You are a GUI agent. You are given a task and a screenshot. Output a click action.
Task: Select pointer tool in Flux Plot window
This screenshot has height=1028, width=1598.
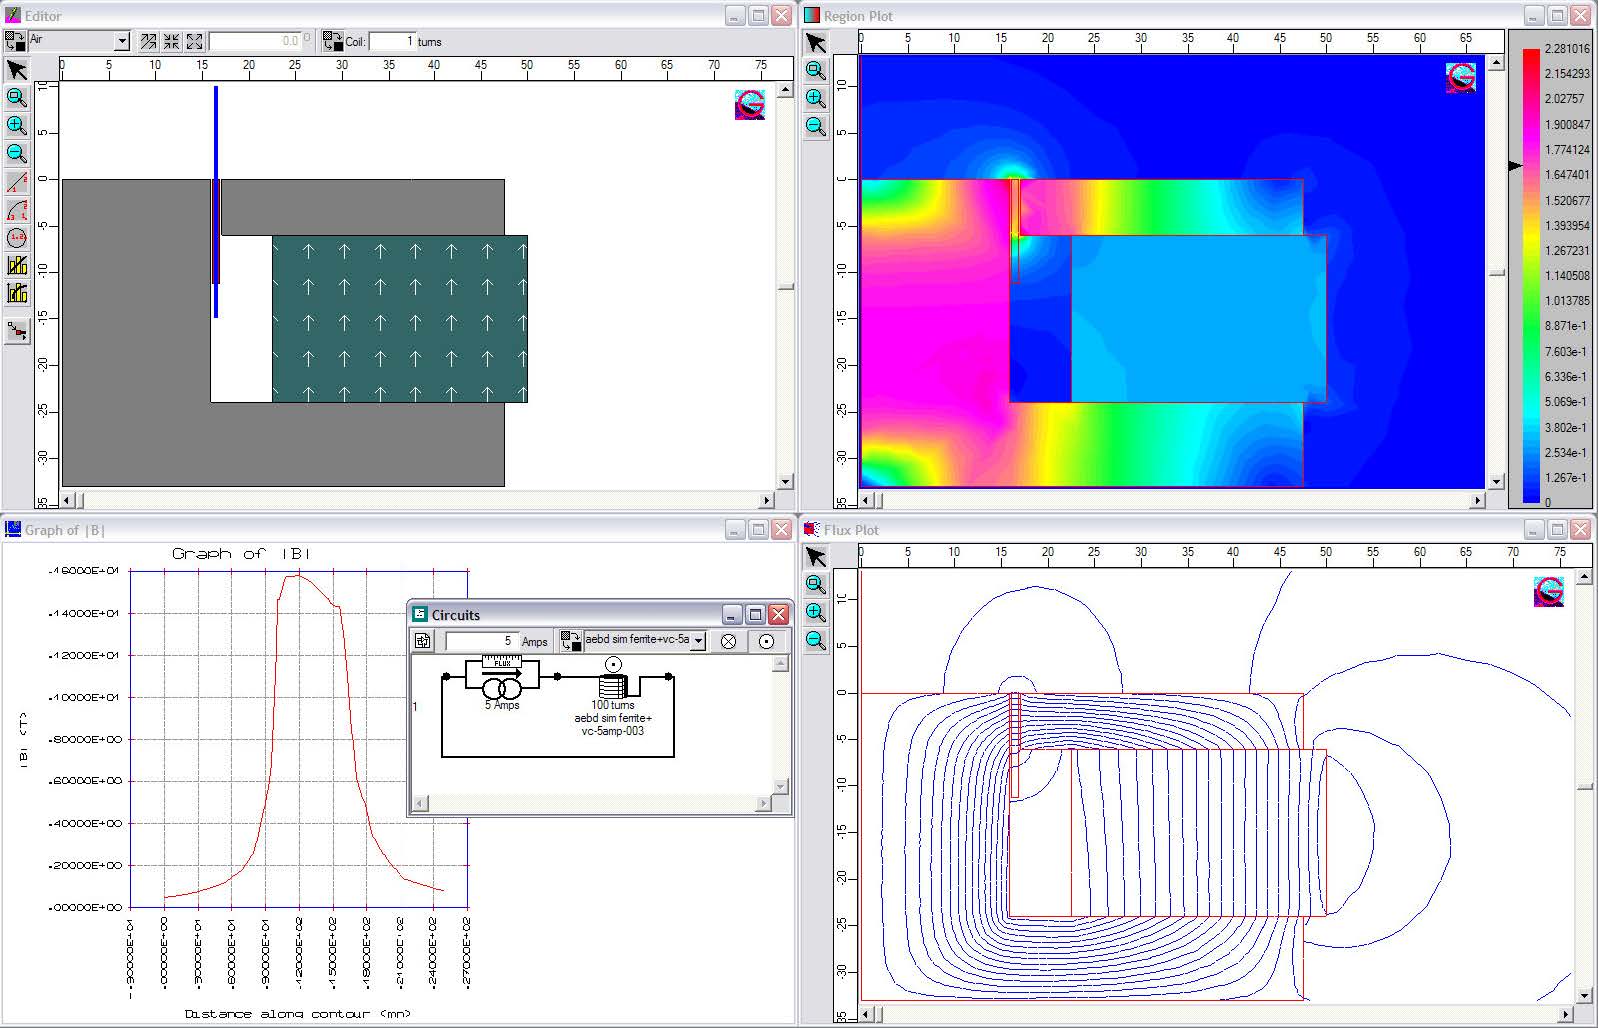point(816,557)
